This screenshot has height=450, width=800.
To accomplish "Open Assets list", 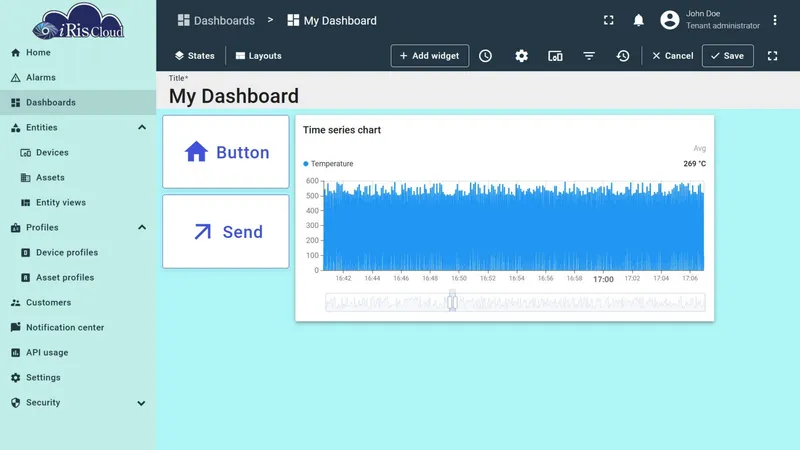I will point(78,178).
